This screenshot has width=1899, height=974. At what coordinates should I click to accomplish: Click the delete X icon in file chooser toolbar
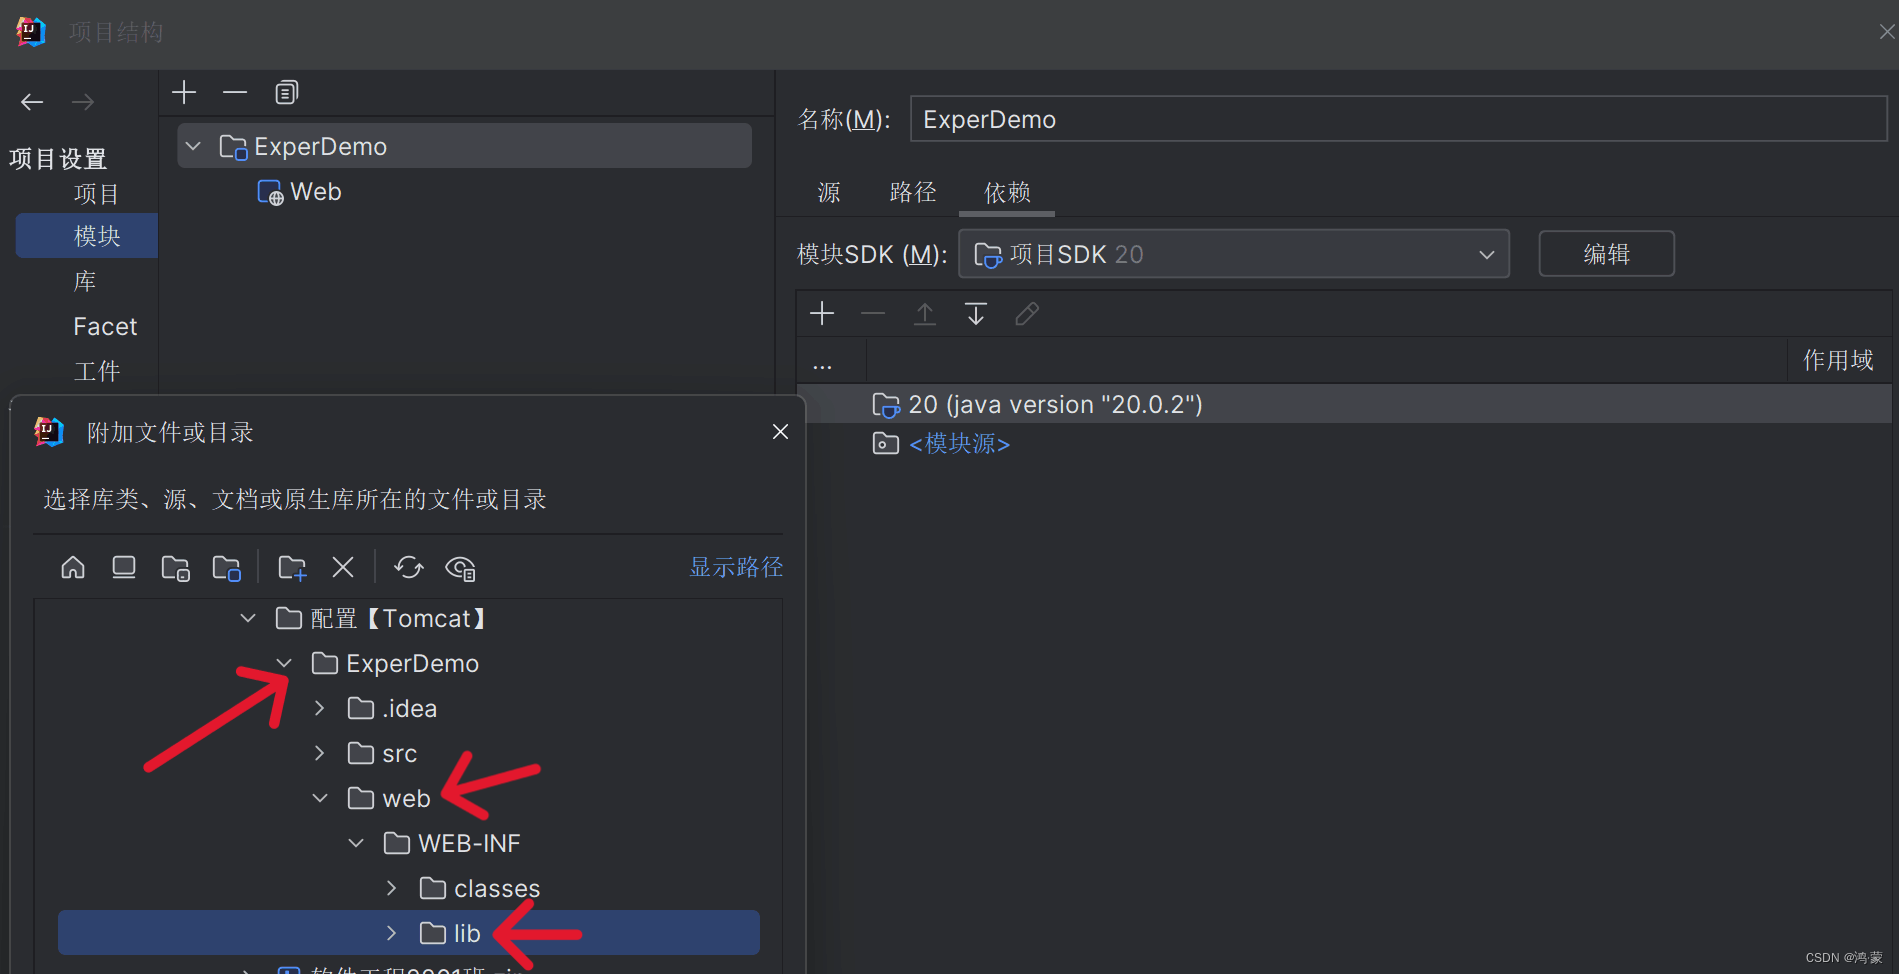(343, 568)
